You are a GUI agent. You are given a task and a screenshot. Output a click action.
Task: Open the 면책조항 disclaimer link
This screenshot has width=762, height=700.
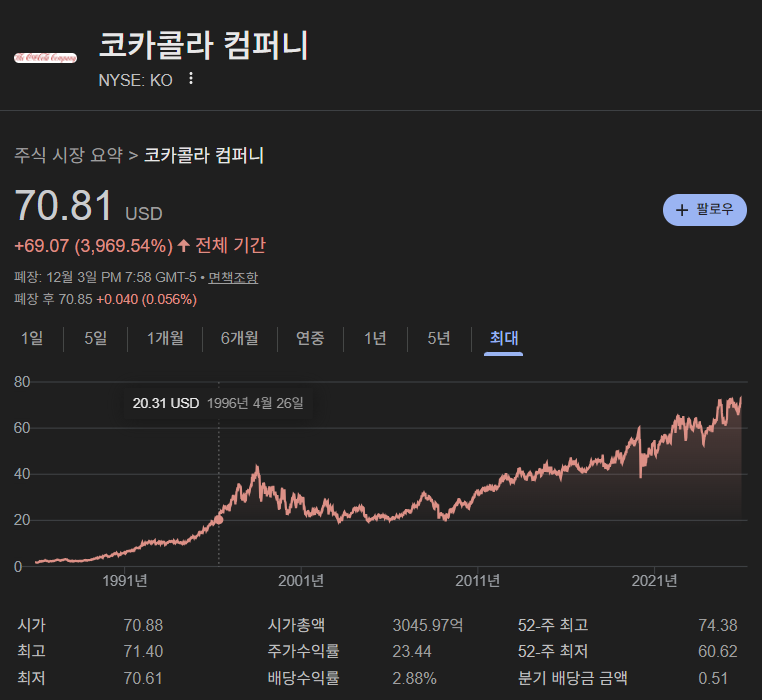click(x=233, y=278)
